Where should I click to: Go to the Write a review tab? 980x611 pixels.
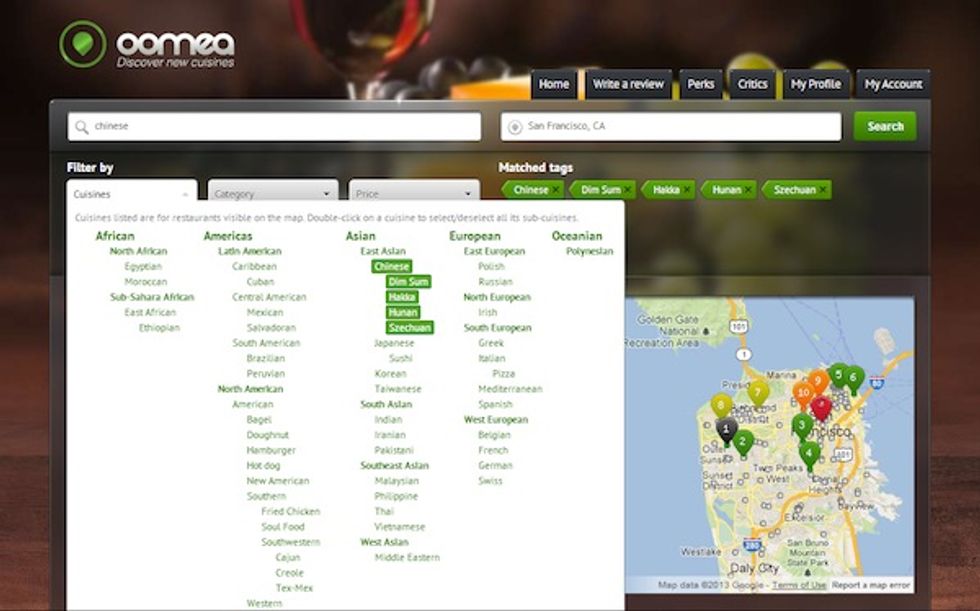pos(629,84)
